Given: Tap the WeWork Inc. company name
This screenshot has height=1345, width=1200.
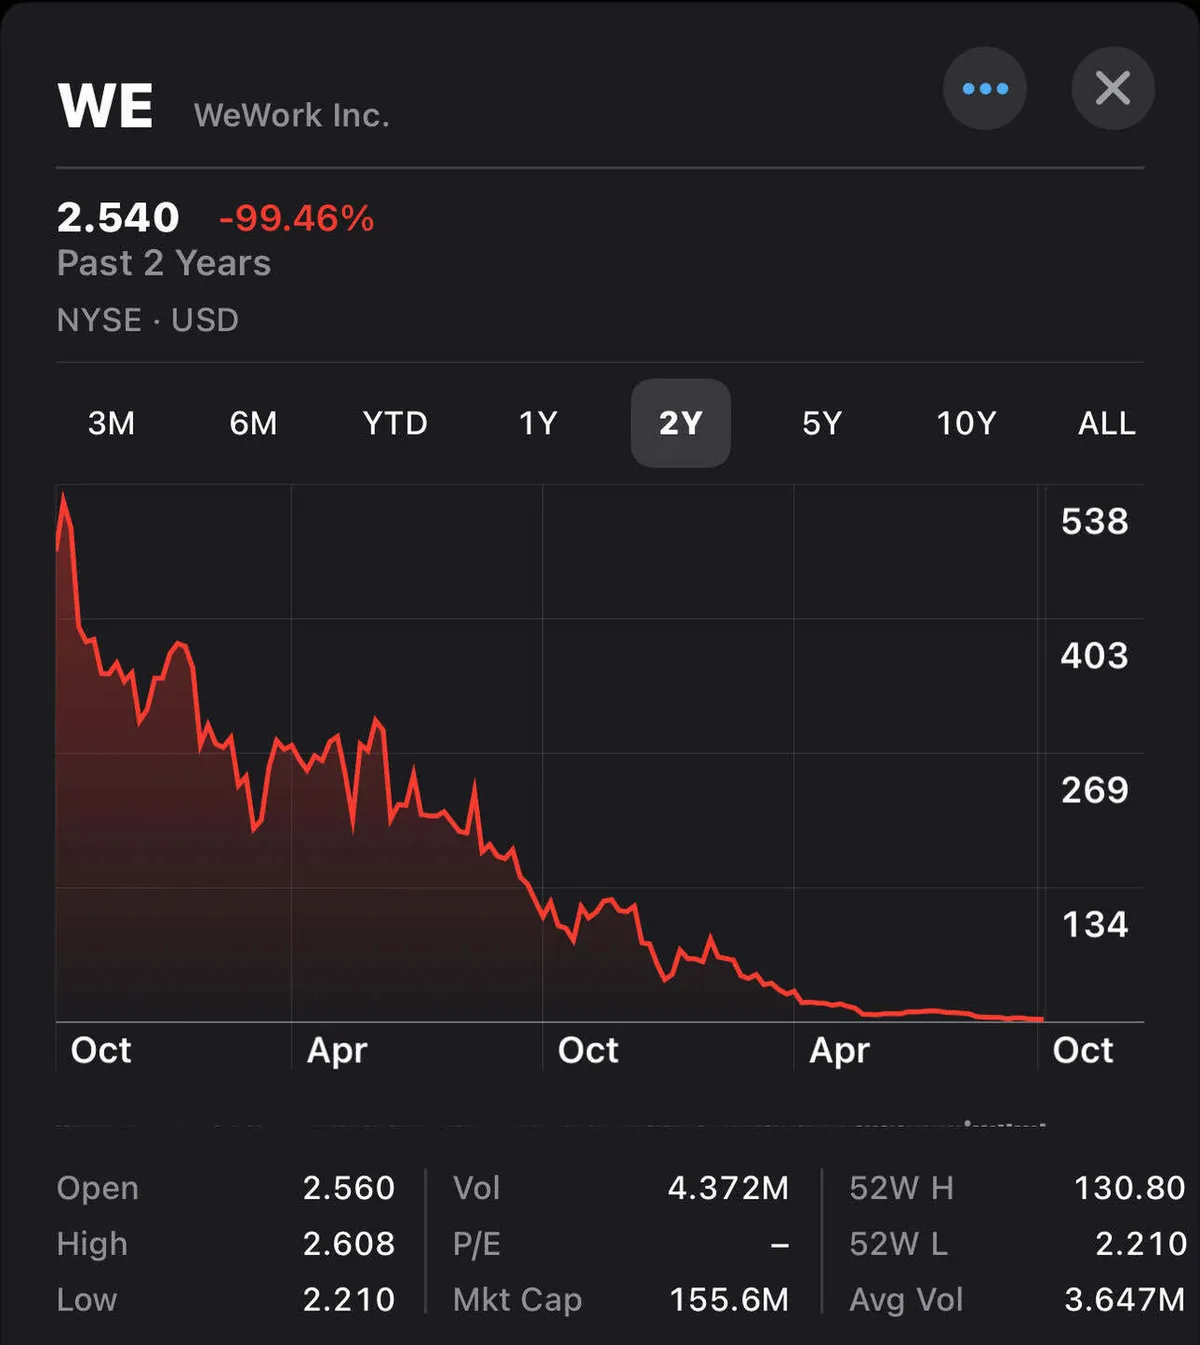Looking at the screenshot, I should click(x=291, y=115).
